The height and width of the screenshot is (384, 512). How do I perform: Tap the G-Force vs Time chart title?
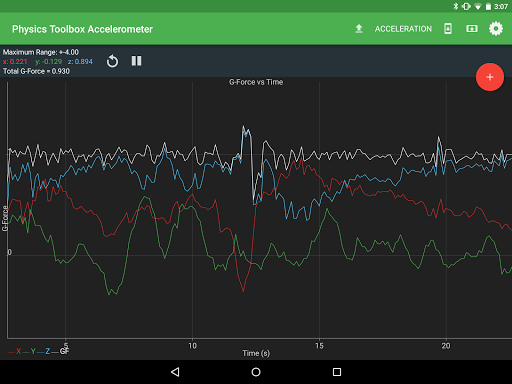[256, 82]
